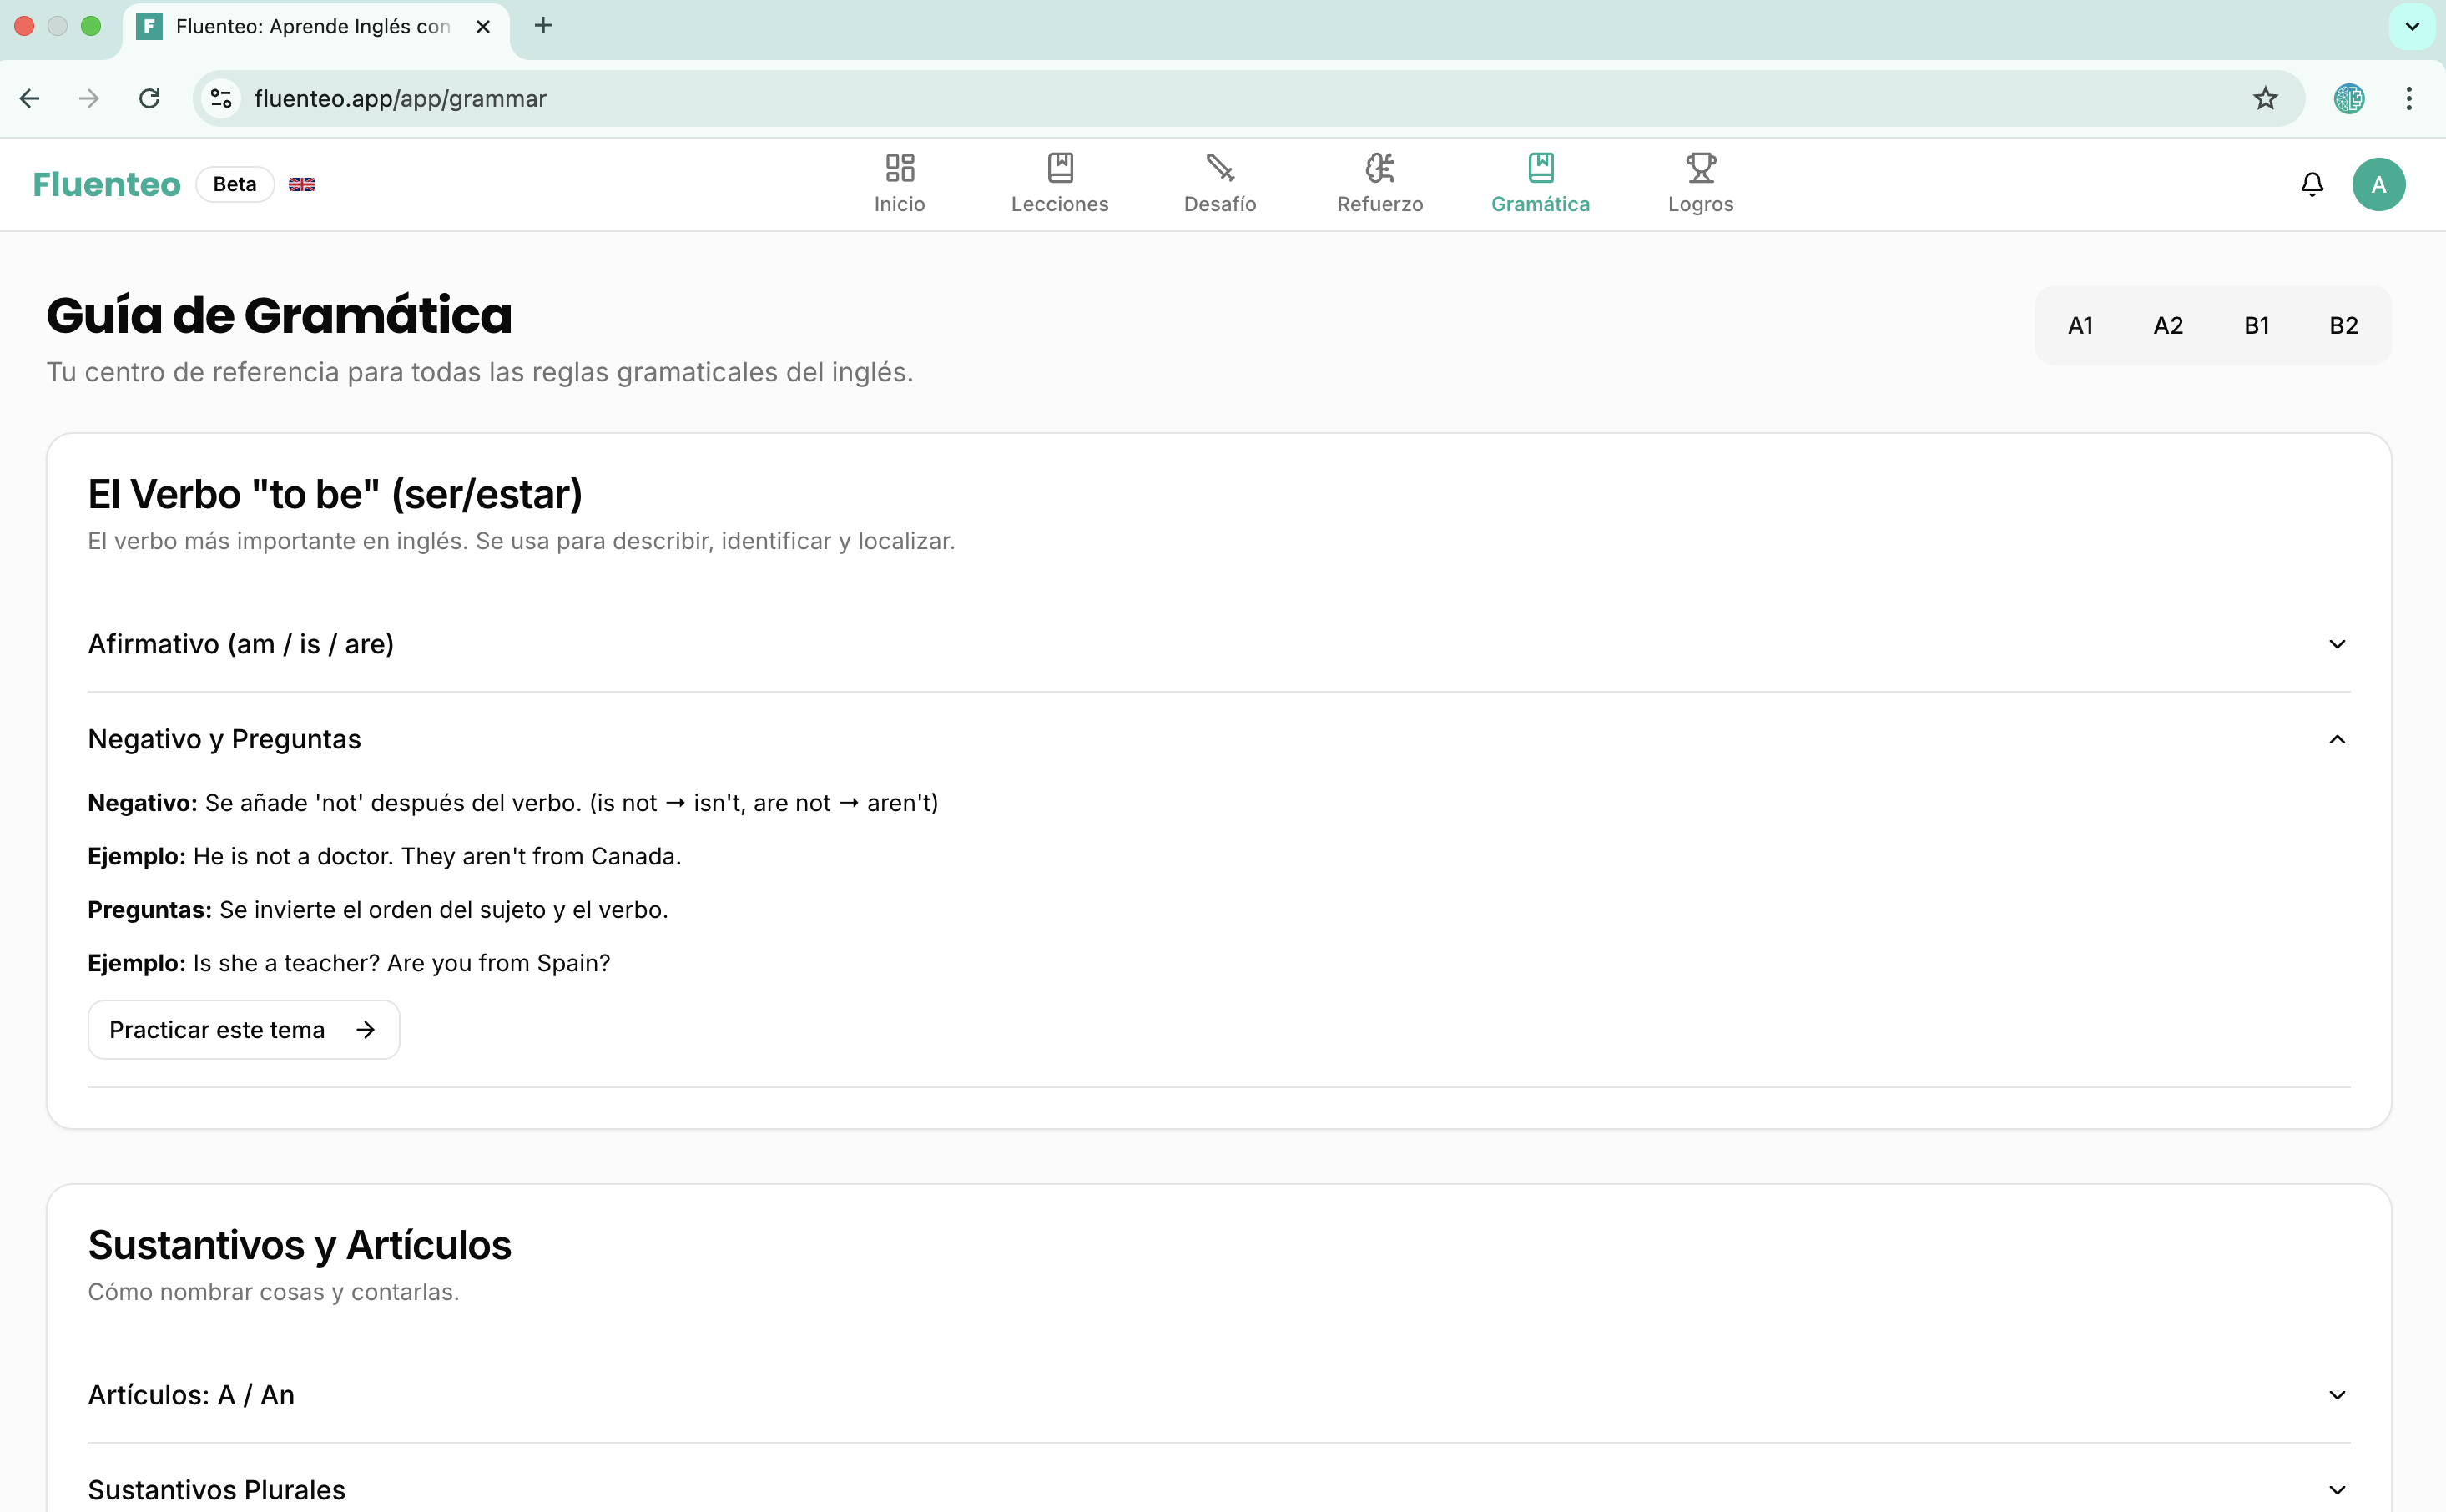Click the notifications bell icon
Viewport: 2446px width, 1512px height.
[x=2311, y=184]
